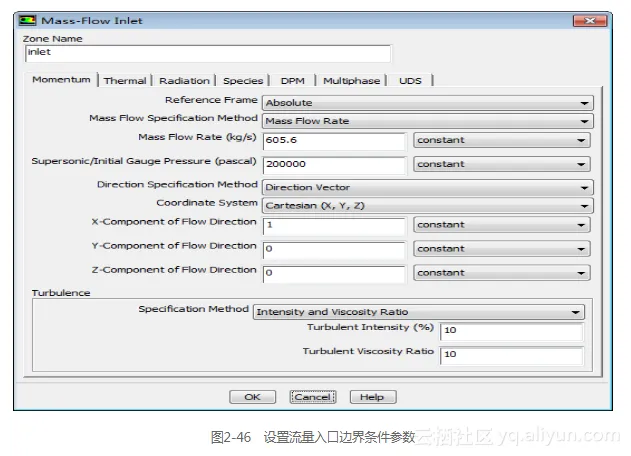Click the Fluent app icon in title bar

coord(27,20)
